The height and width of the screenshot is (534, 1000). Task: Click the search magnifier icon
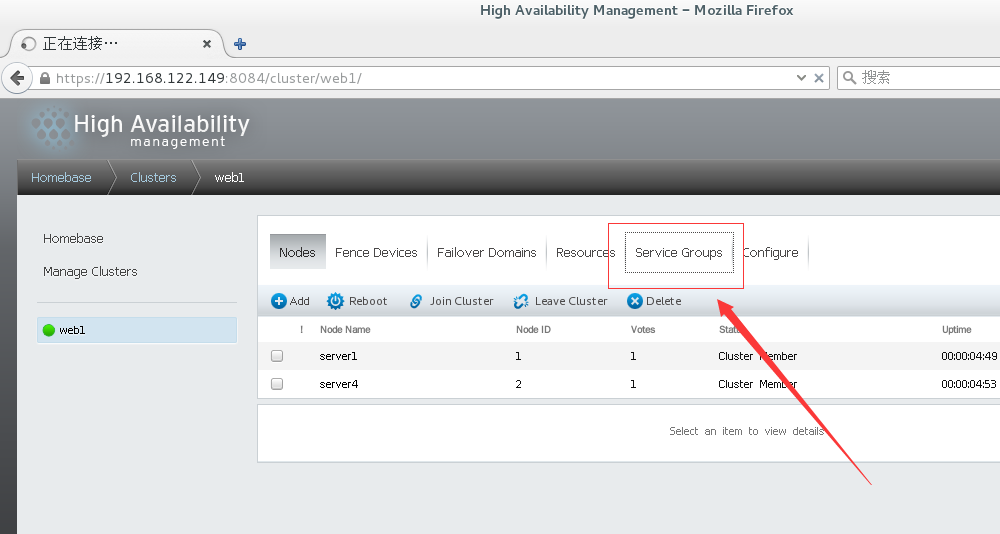point(849,78)
